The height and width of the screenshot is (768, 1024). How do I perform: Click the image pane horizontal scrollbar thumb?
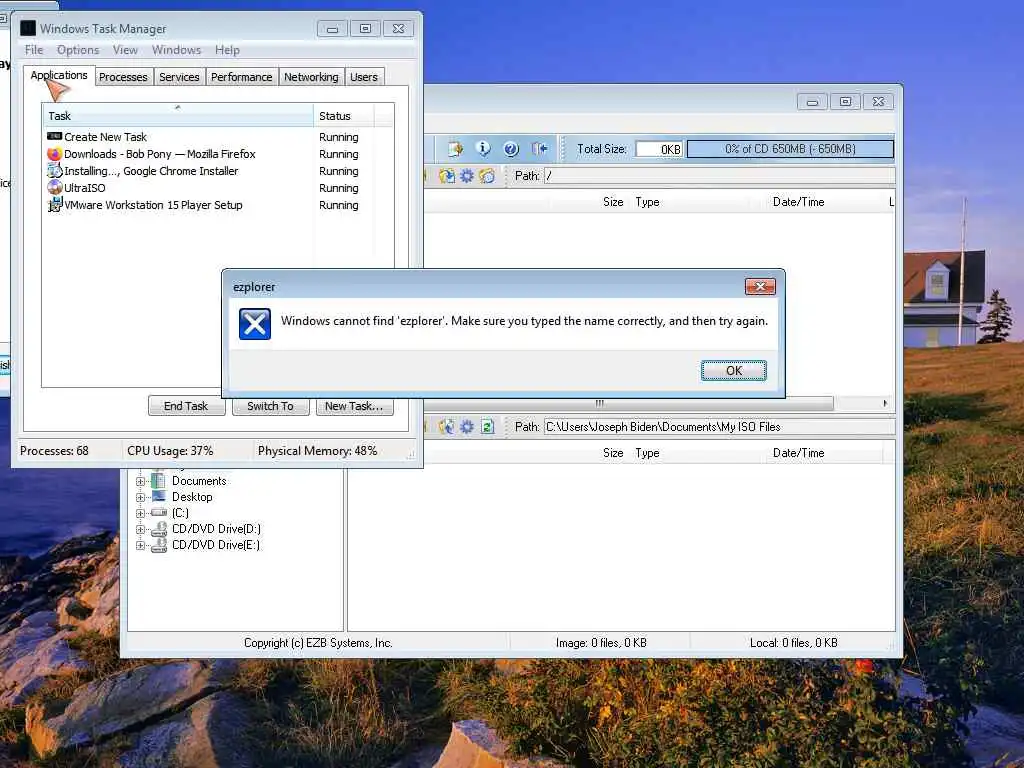coord(599,403)
